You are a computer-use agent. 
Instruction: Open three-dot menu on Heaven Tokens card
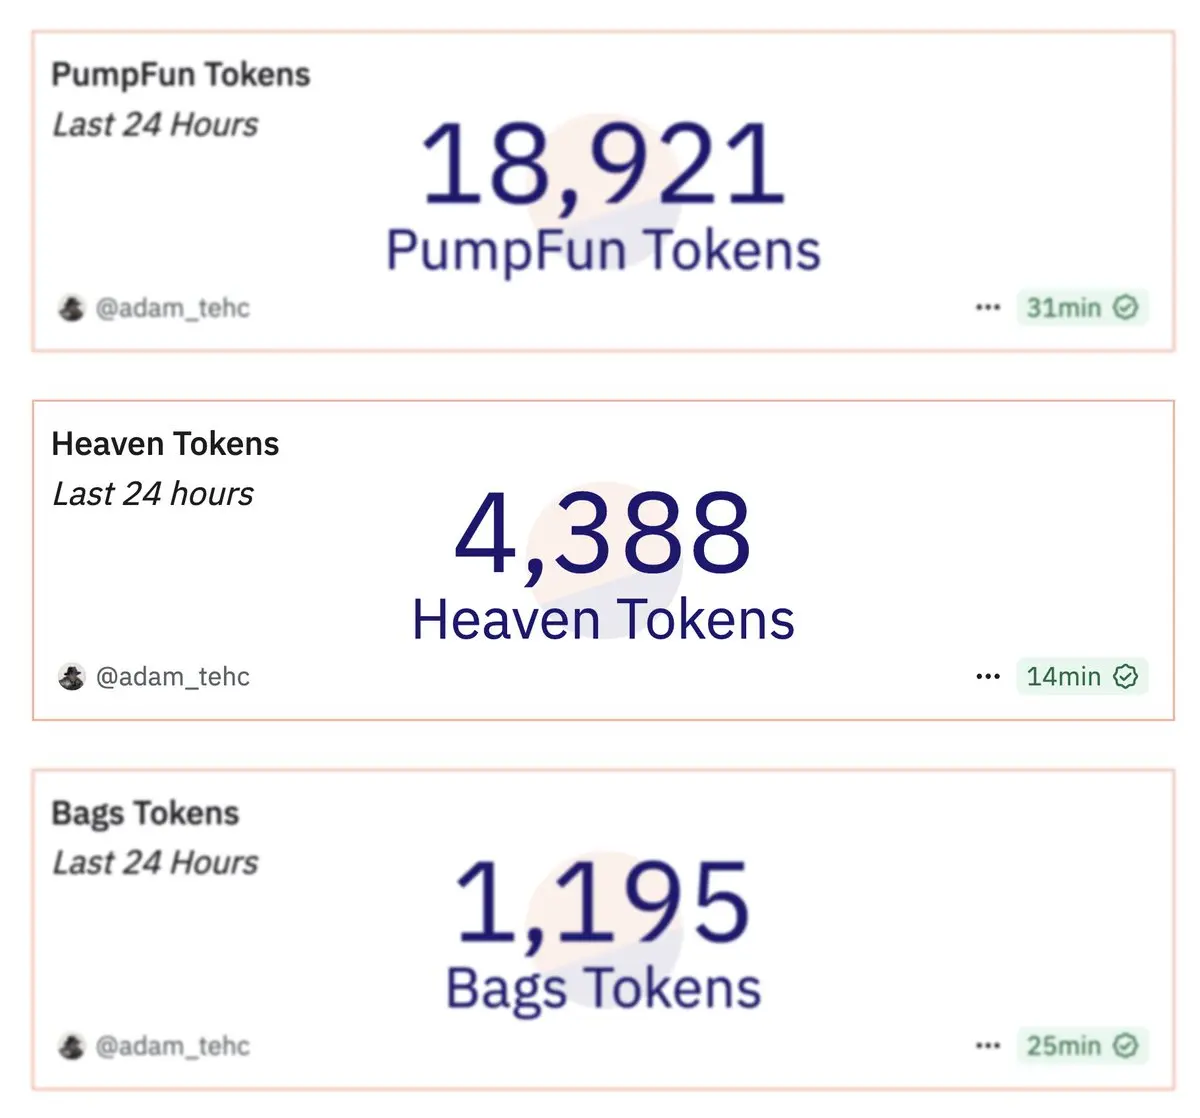click(987, 676)
